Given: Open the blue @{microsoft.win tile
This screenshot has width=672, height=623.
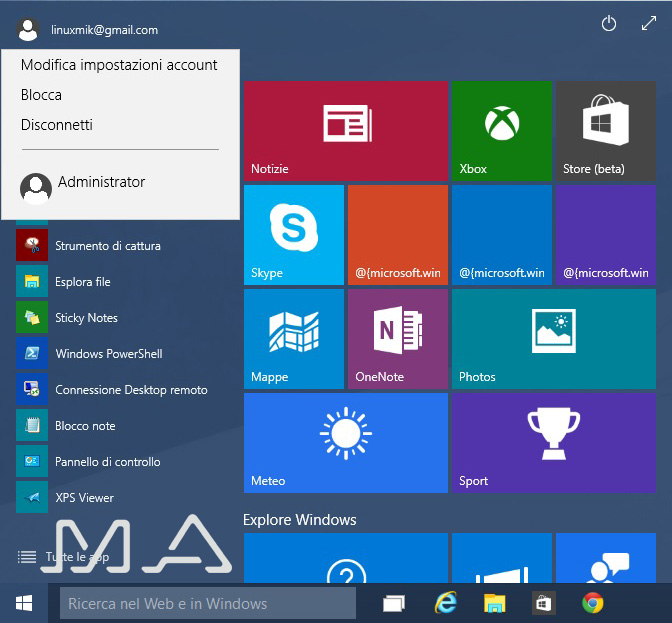Looking at the screenshot, I should [502, 235].
